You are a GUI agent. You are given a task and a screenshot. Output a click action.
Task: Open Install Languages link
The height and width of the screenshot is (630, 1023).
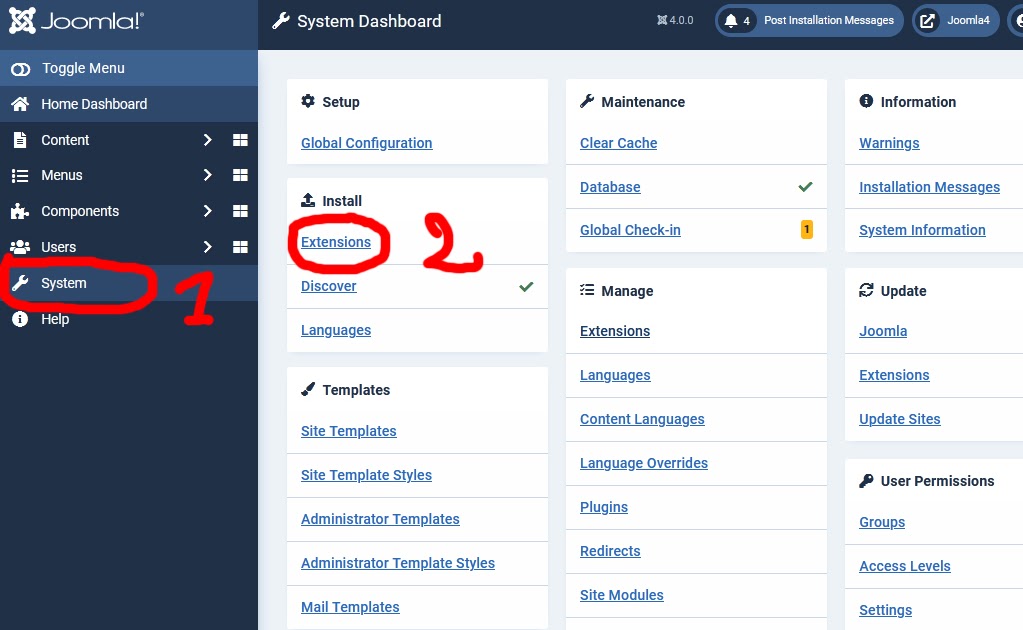[x=336, y=331]
